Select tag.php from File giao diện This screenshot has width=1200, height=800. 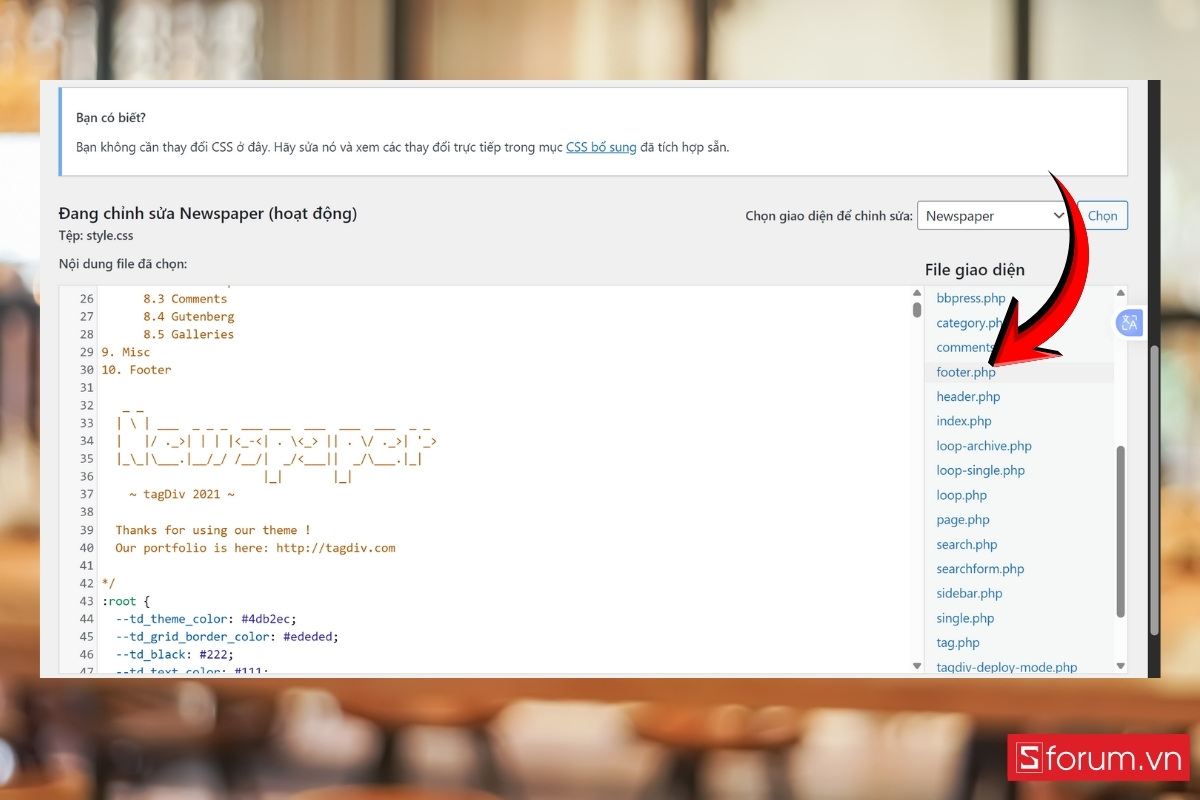(957, 642)
